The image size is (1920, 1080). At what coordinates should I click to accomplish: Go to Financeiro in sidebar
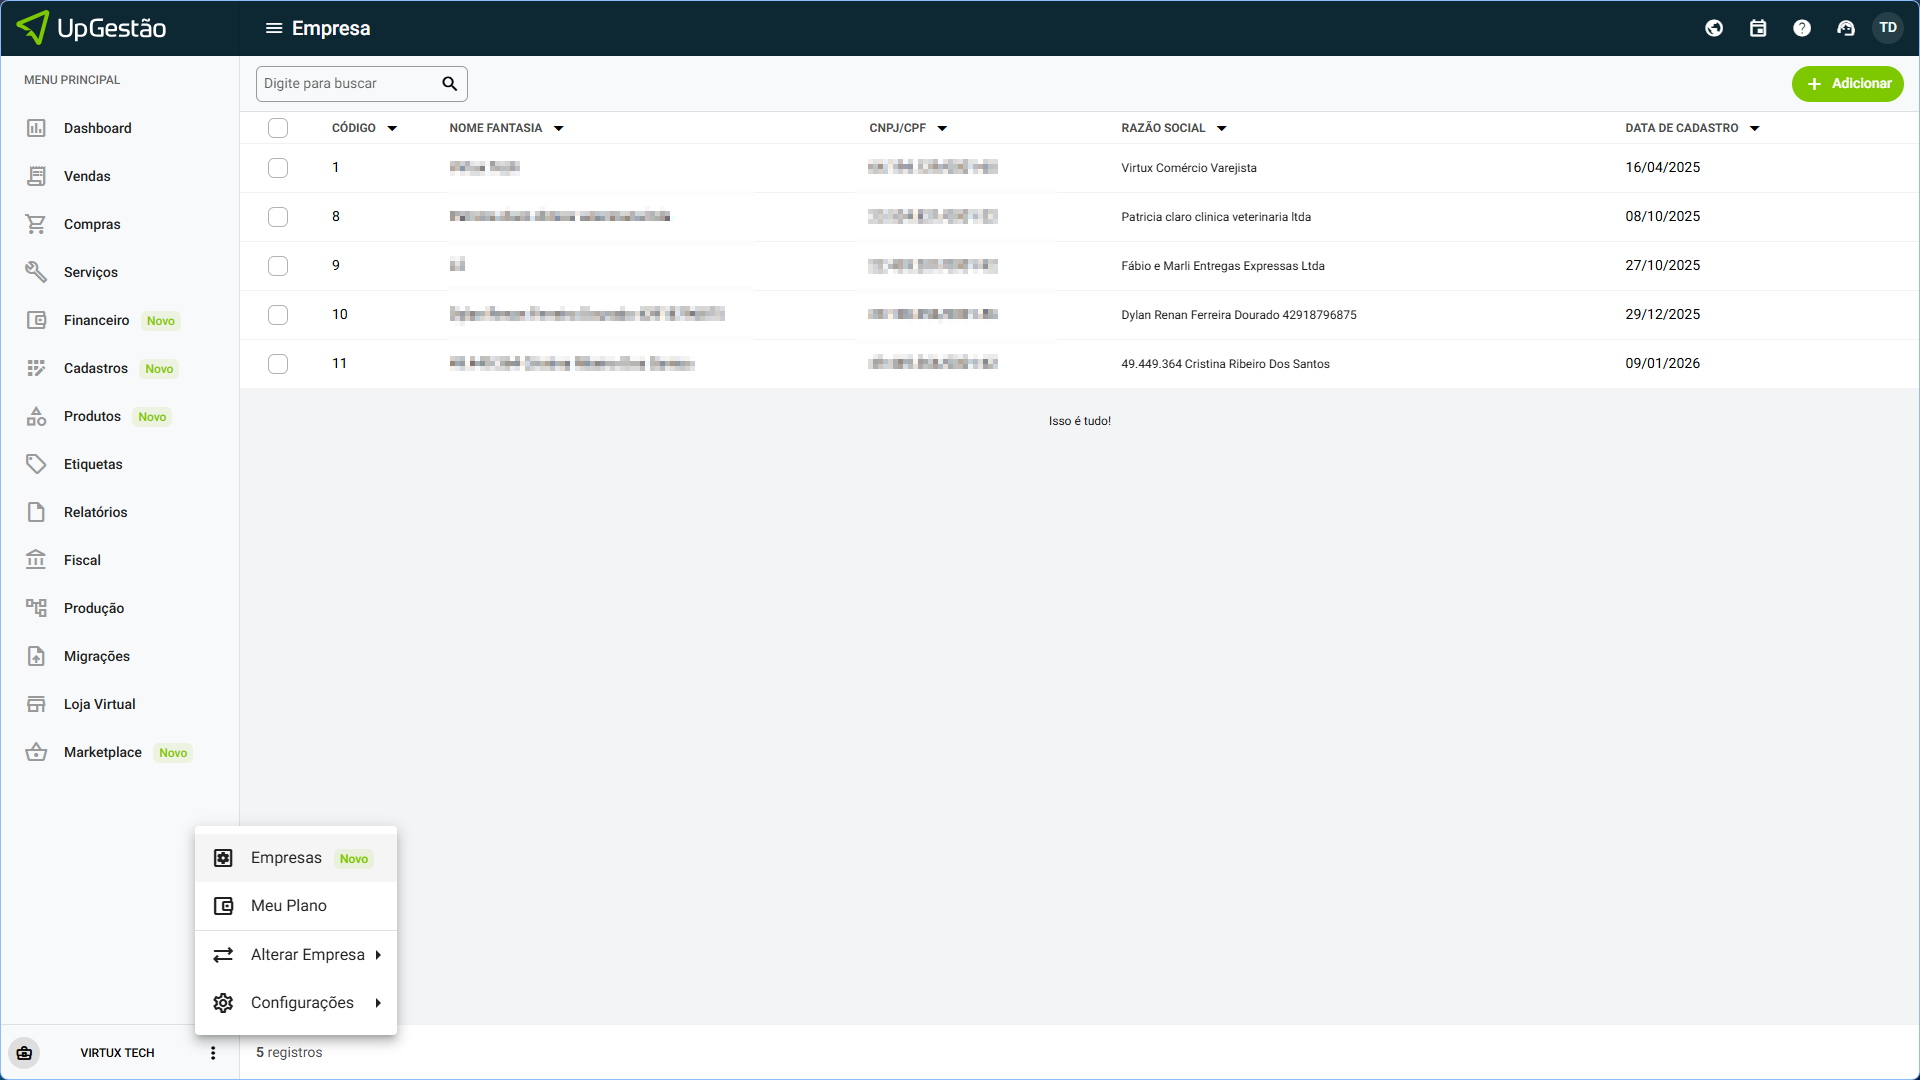96,320
